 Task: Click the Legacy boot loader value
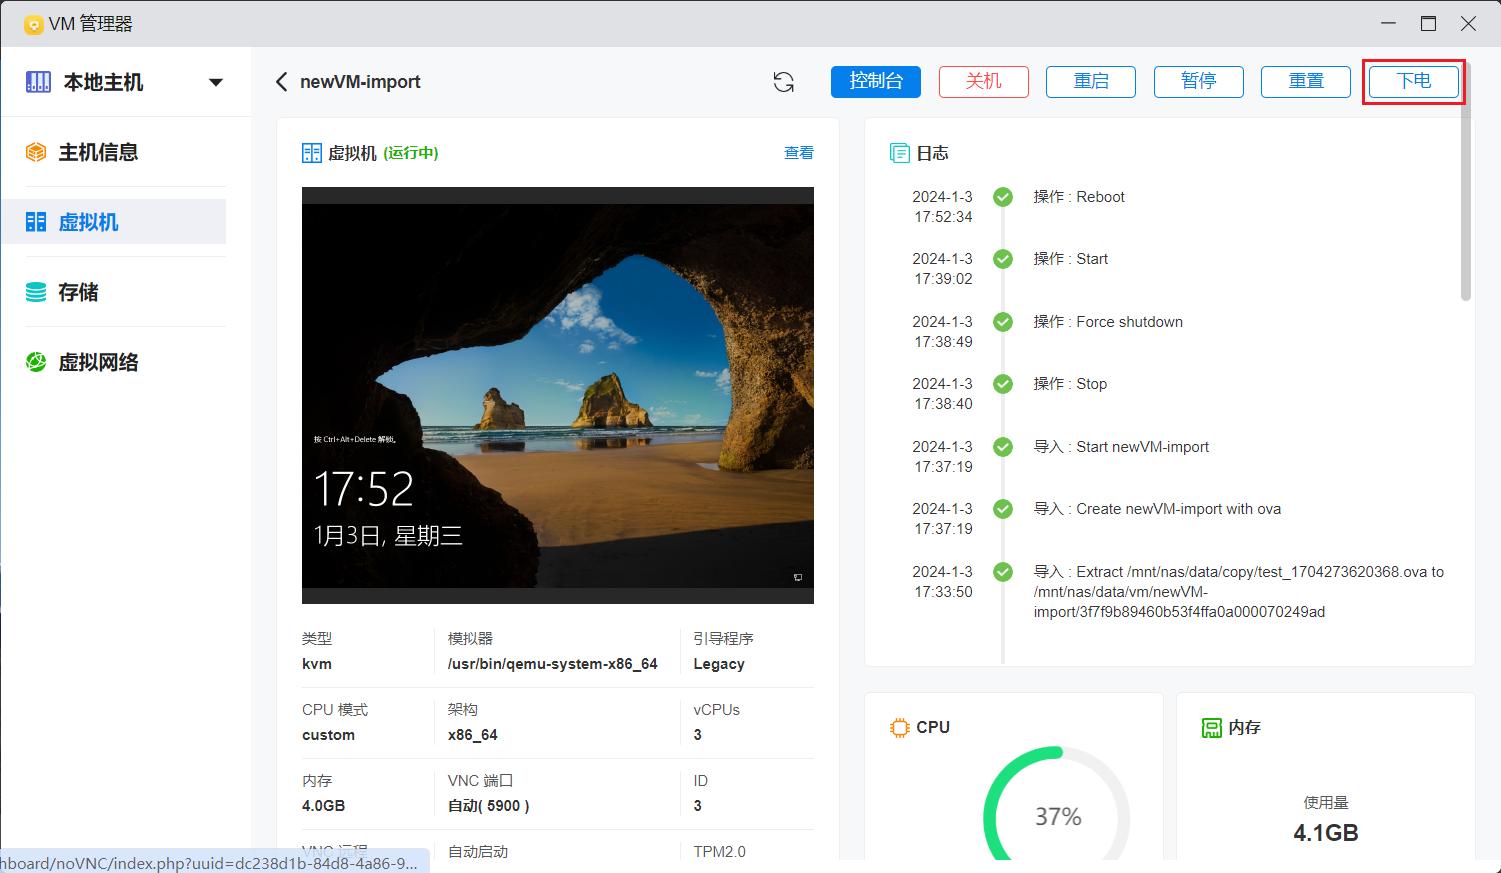tap(719, 664)
